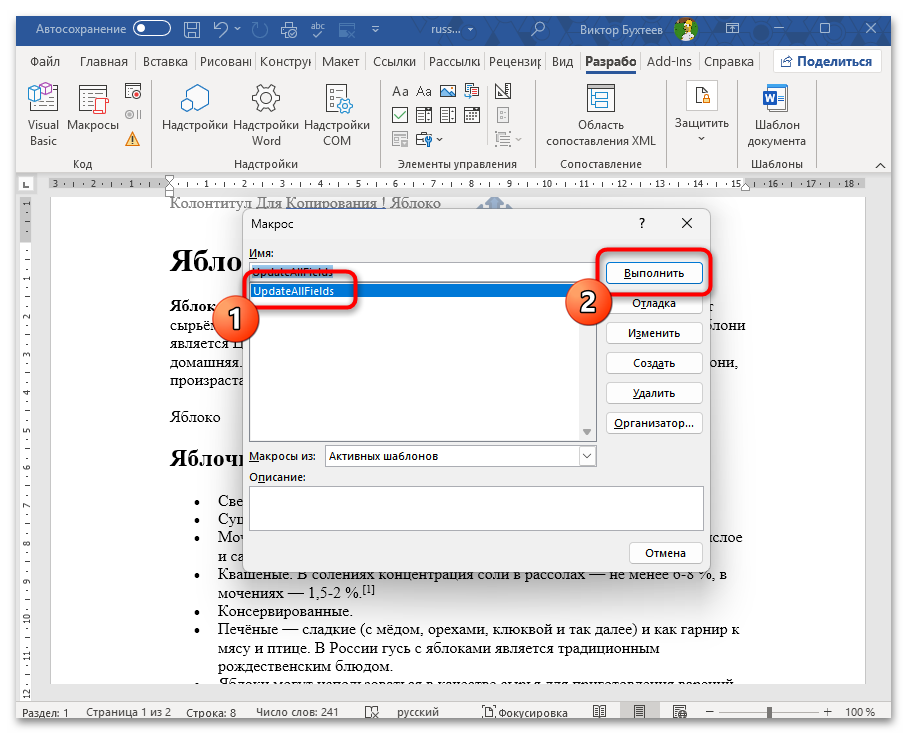This screenshot has width=907, height=734.
Task: Insert a rich text content control
Action: (400, 91)
